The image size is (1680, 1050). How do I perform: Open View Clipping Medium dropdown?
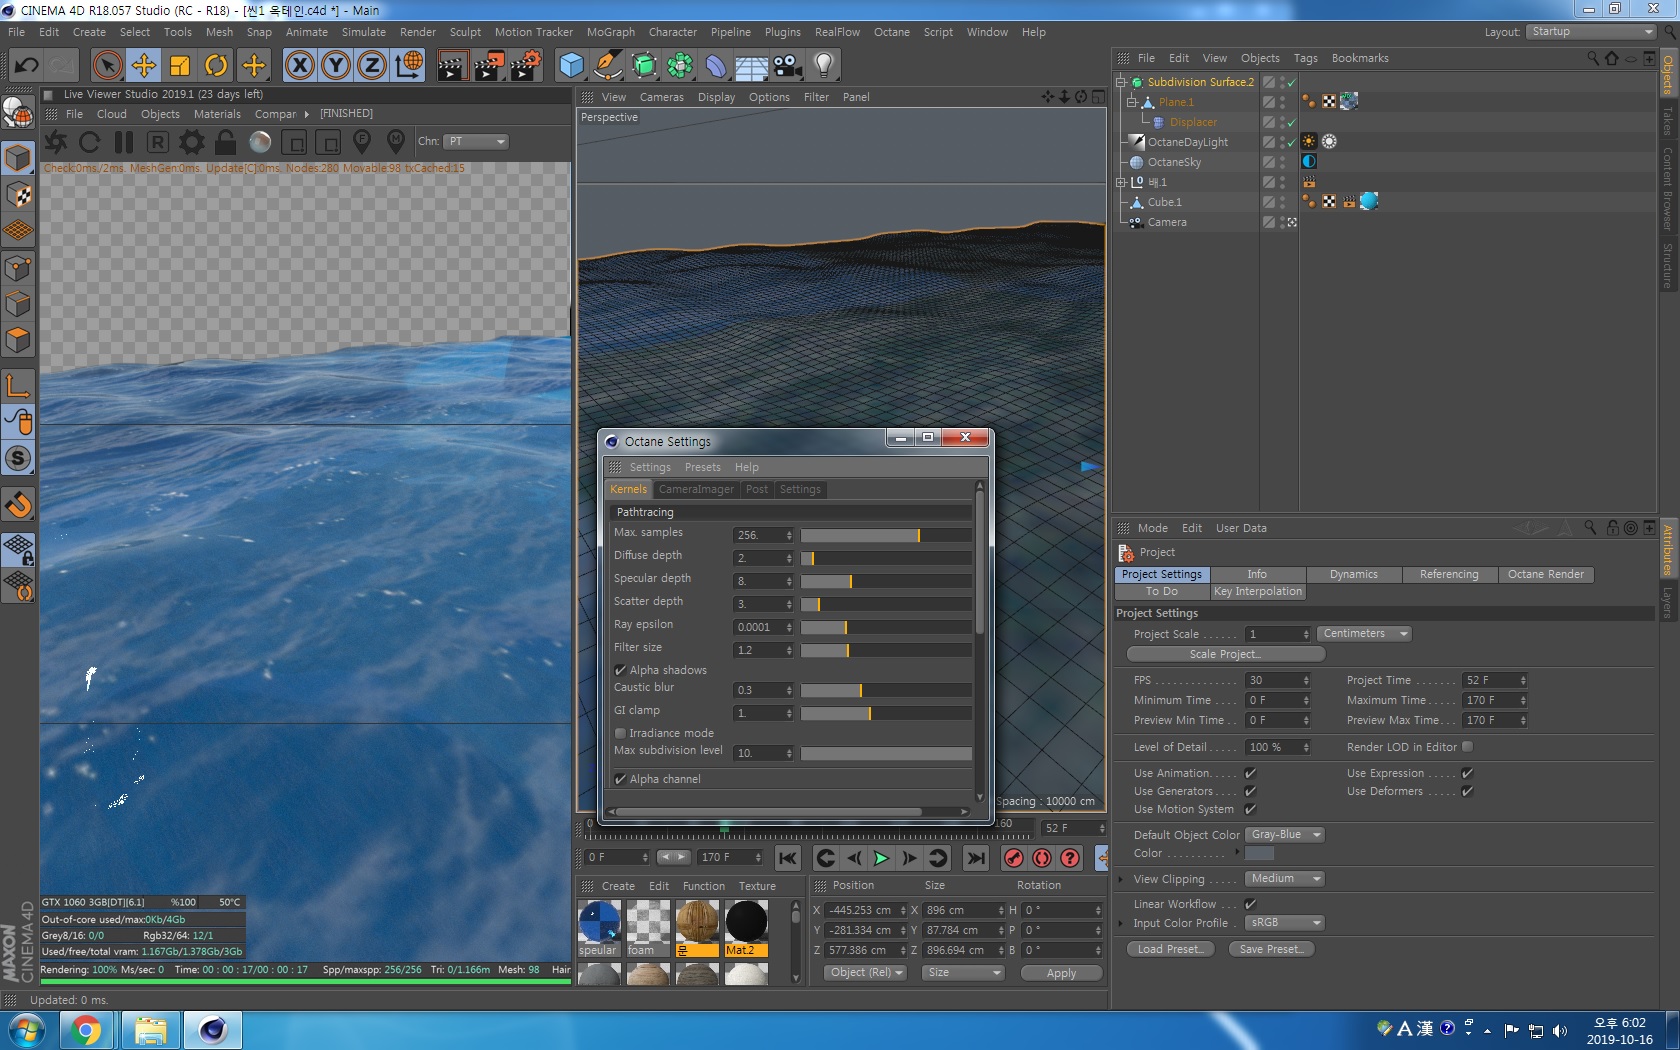[1285, 879]
